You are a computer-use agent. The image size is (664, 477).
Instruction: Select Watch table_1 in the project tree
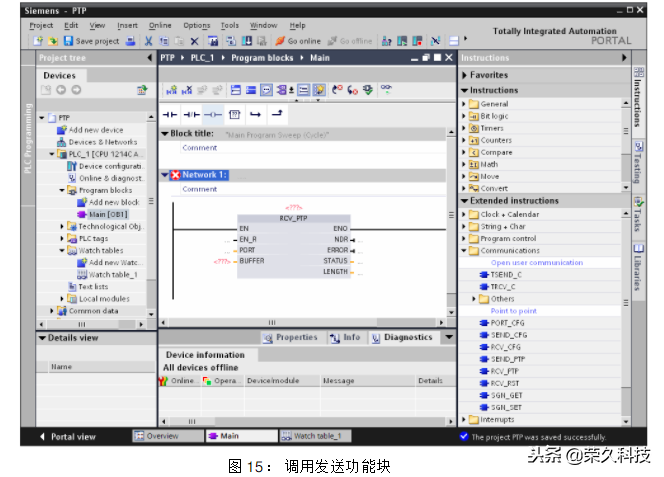tap(108, 275)
